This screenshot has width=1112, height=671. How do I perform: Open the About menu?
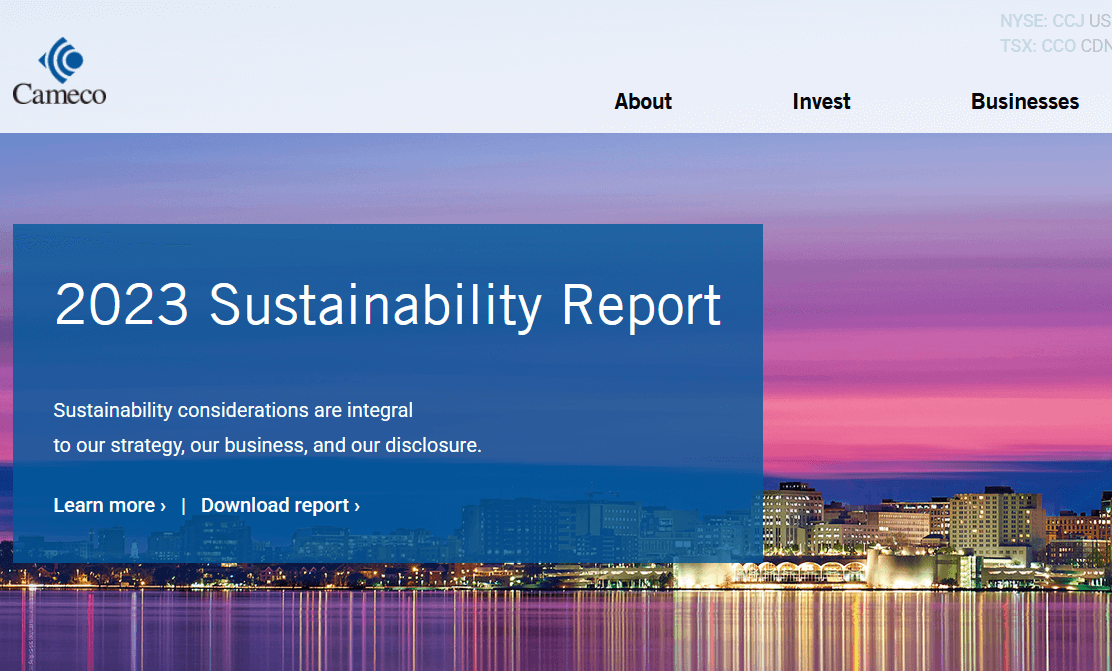click(643, 101)
